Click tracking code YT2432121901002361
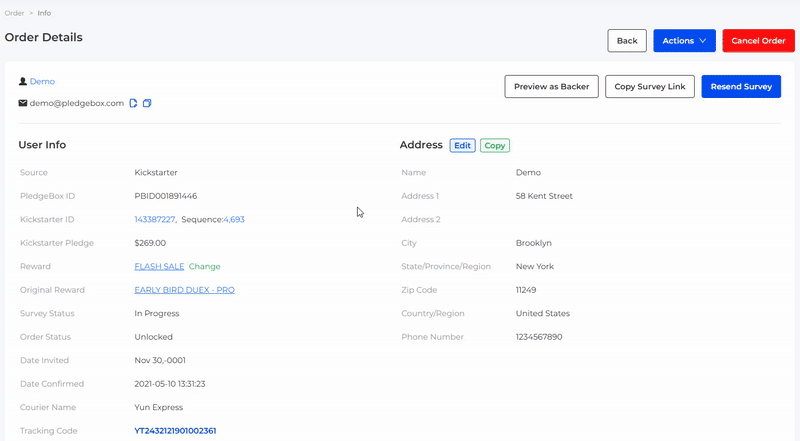 pyautogui.click(x=175, y=431)
